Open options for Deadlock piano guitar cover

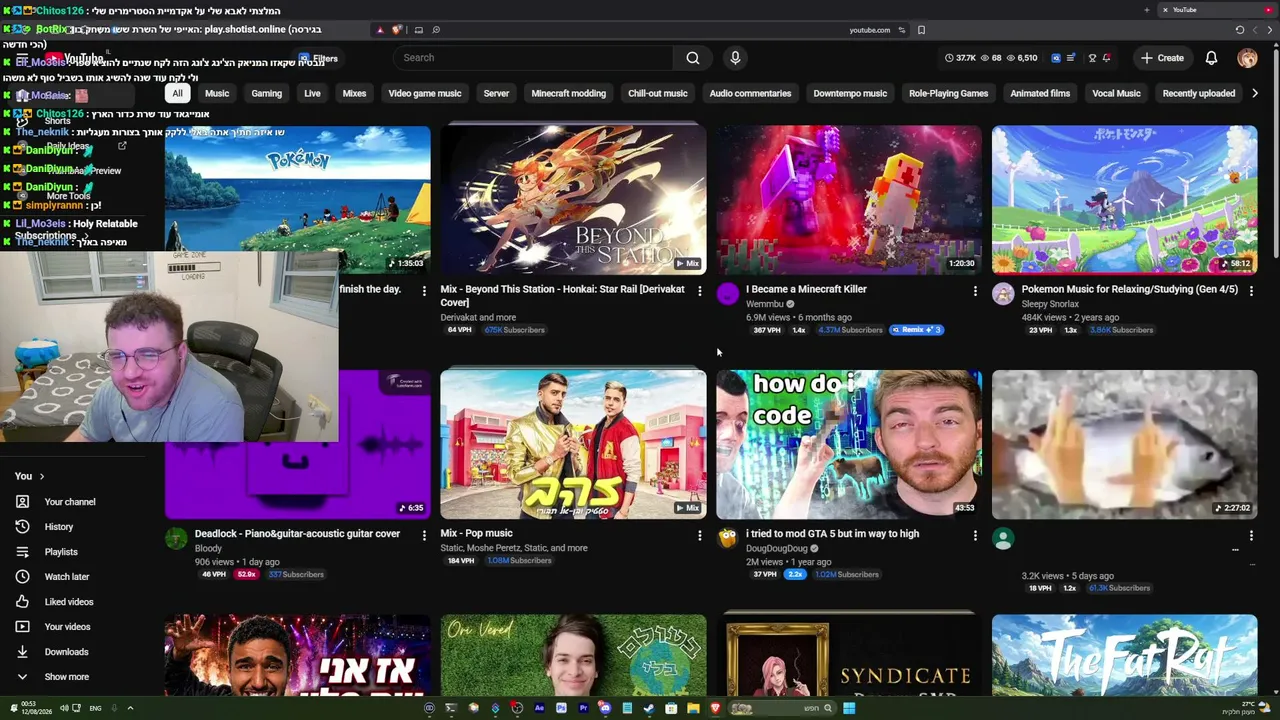423,536
